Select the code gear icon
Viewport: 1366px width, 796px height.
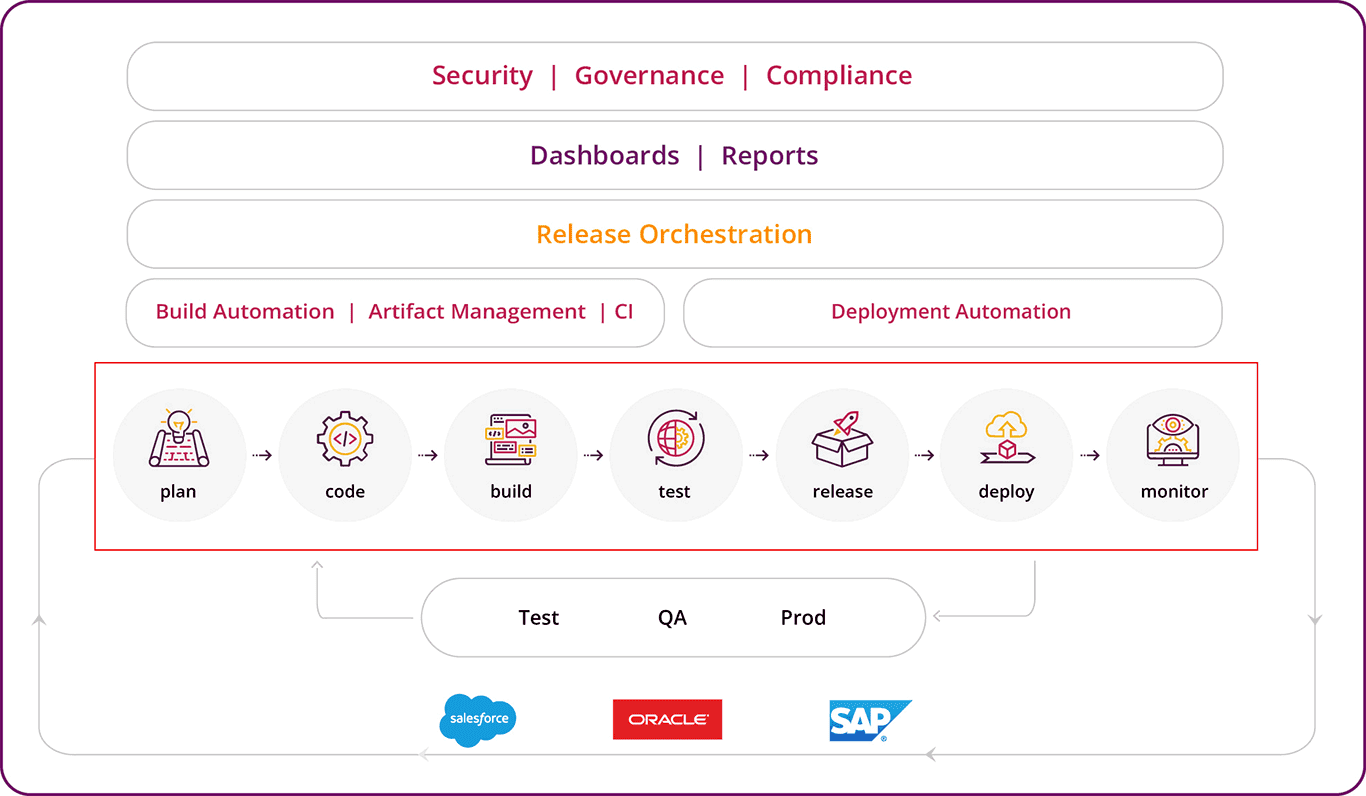tap(345, 438)
